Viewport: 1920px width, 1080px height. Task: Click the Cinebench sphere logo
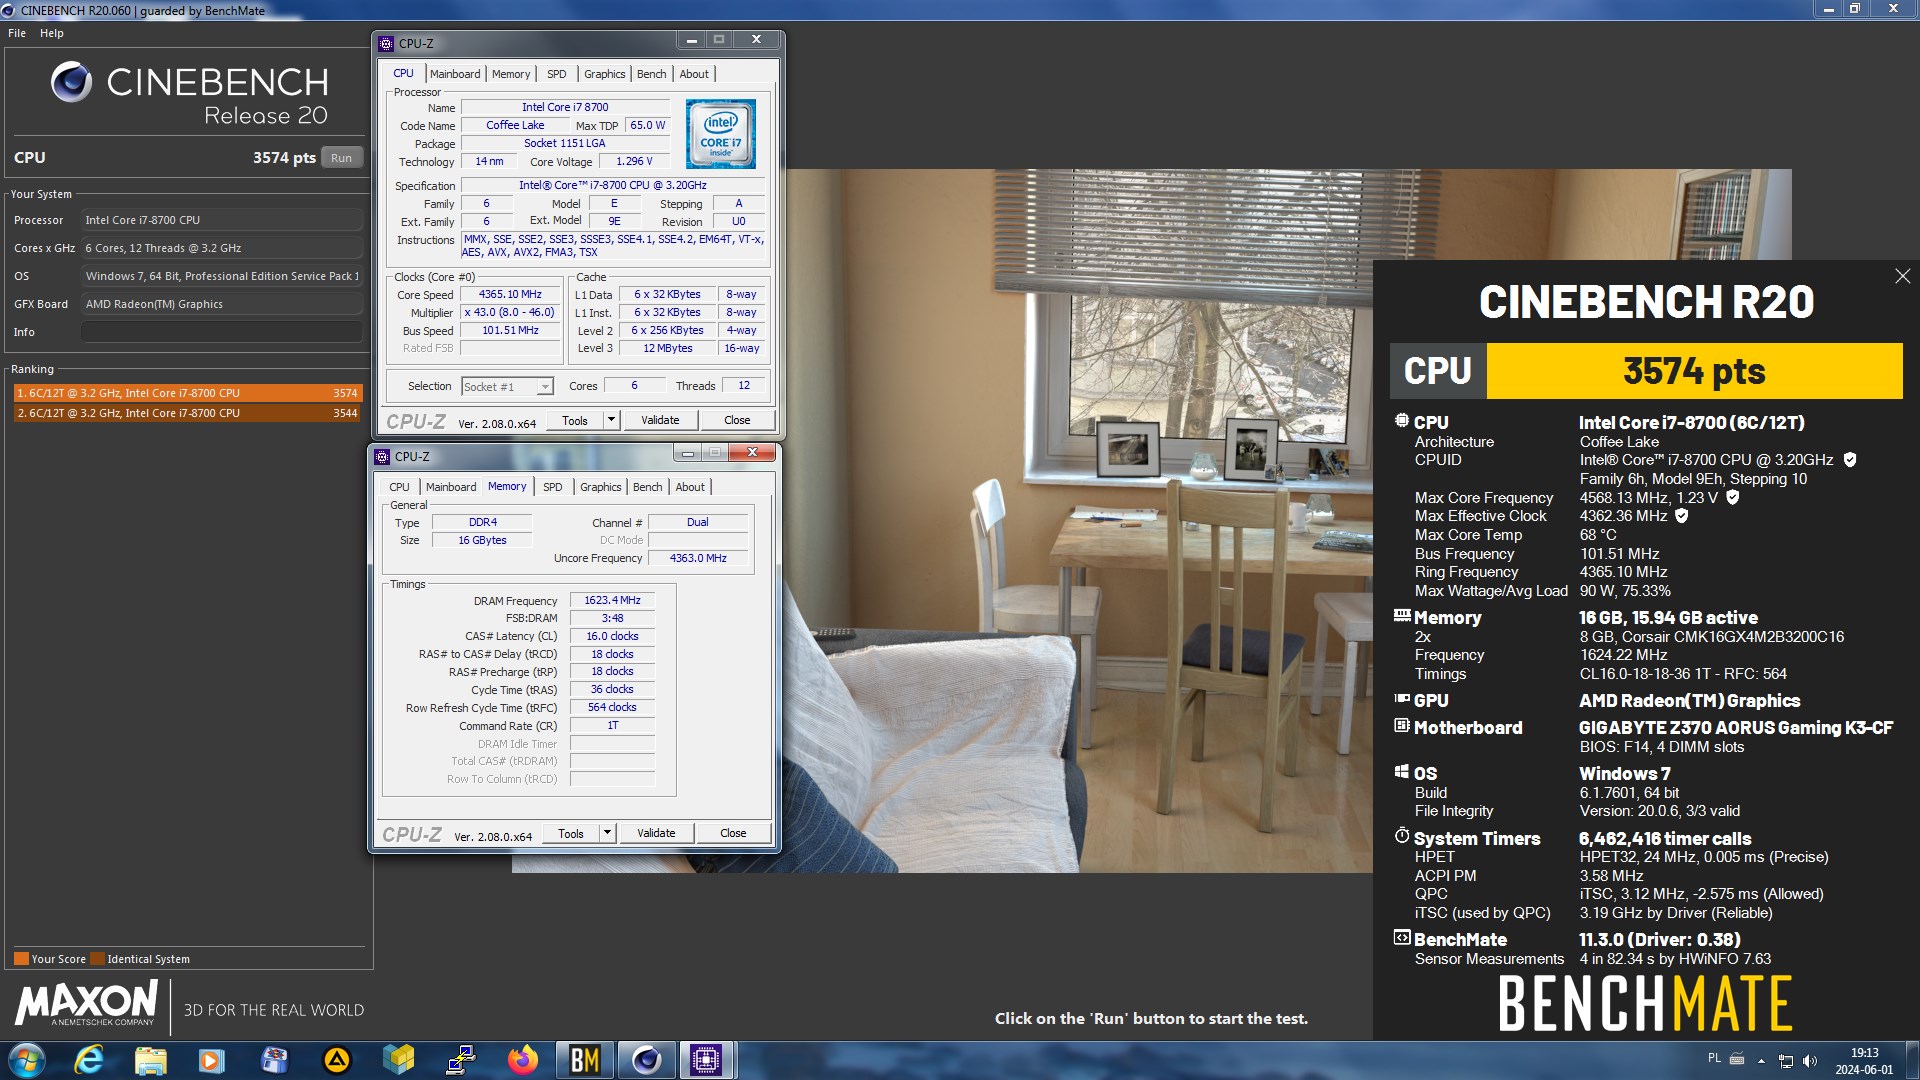tap(71, 82)
